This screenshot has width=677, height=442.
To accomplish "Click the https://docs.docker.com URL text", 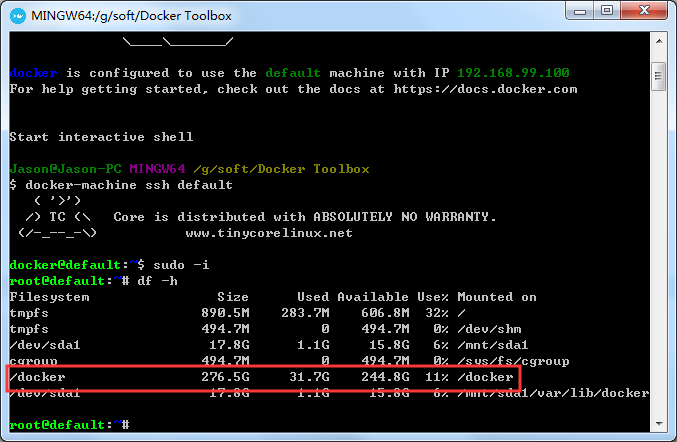I will coord(485,89).
